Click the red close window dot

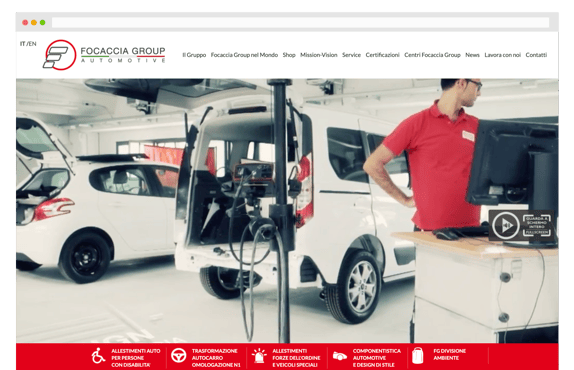(x=25, y=22)
